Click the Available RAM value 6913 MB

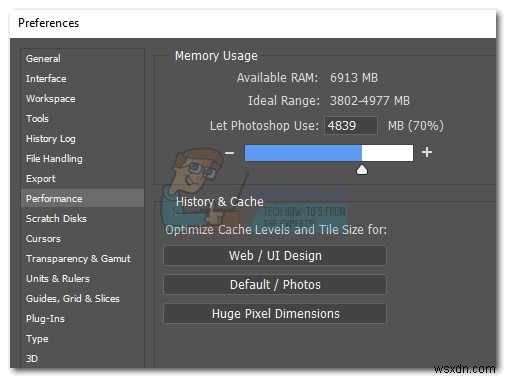tap(354, 78)
